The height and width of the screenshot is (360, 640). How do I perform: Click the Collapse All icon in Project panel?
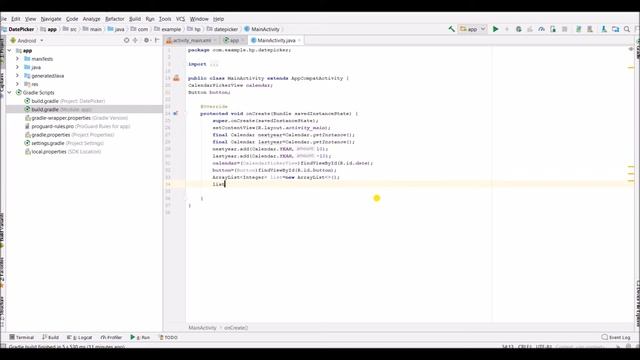136,40
